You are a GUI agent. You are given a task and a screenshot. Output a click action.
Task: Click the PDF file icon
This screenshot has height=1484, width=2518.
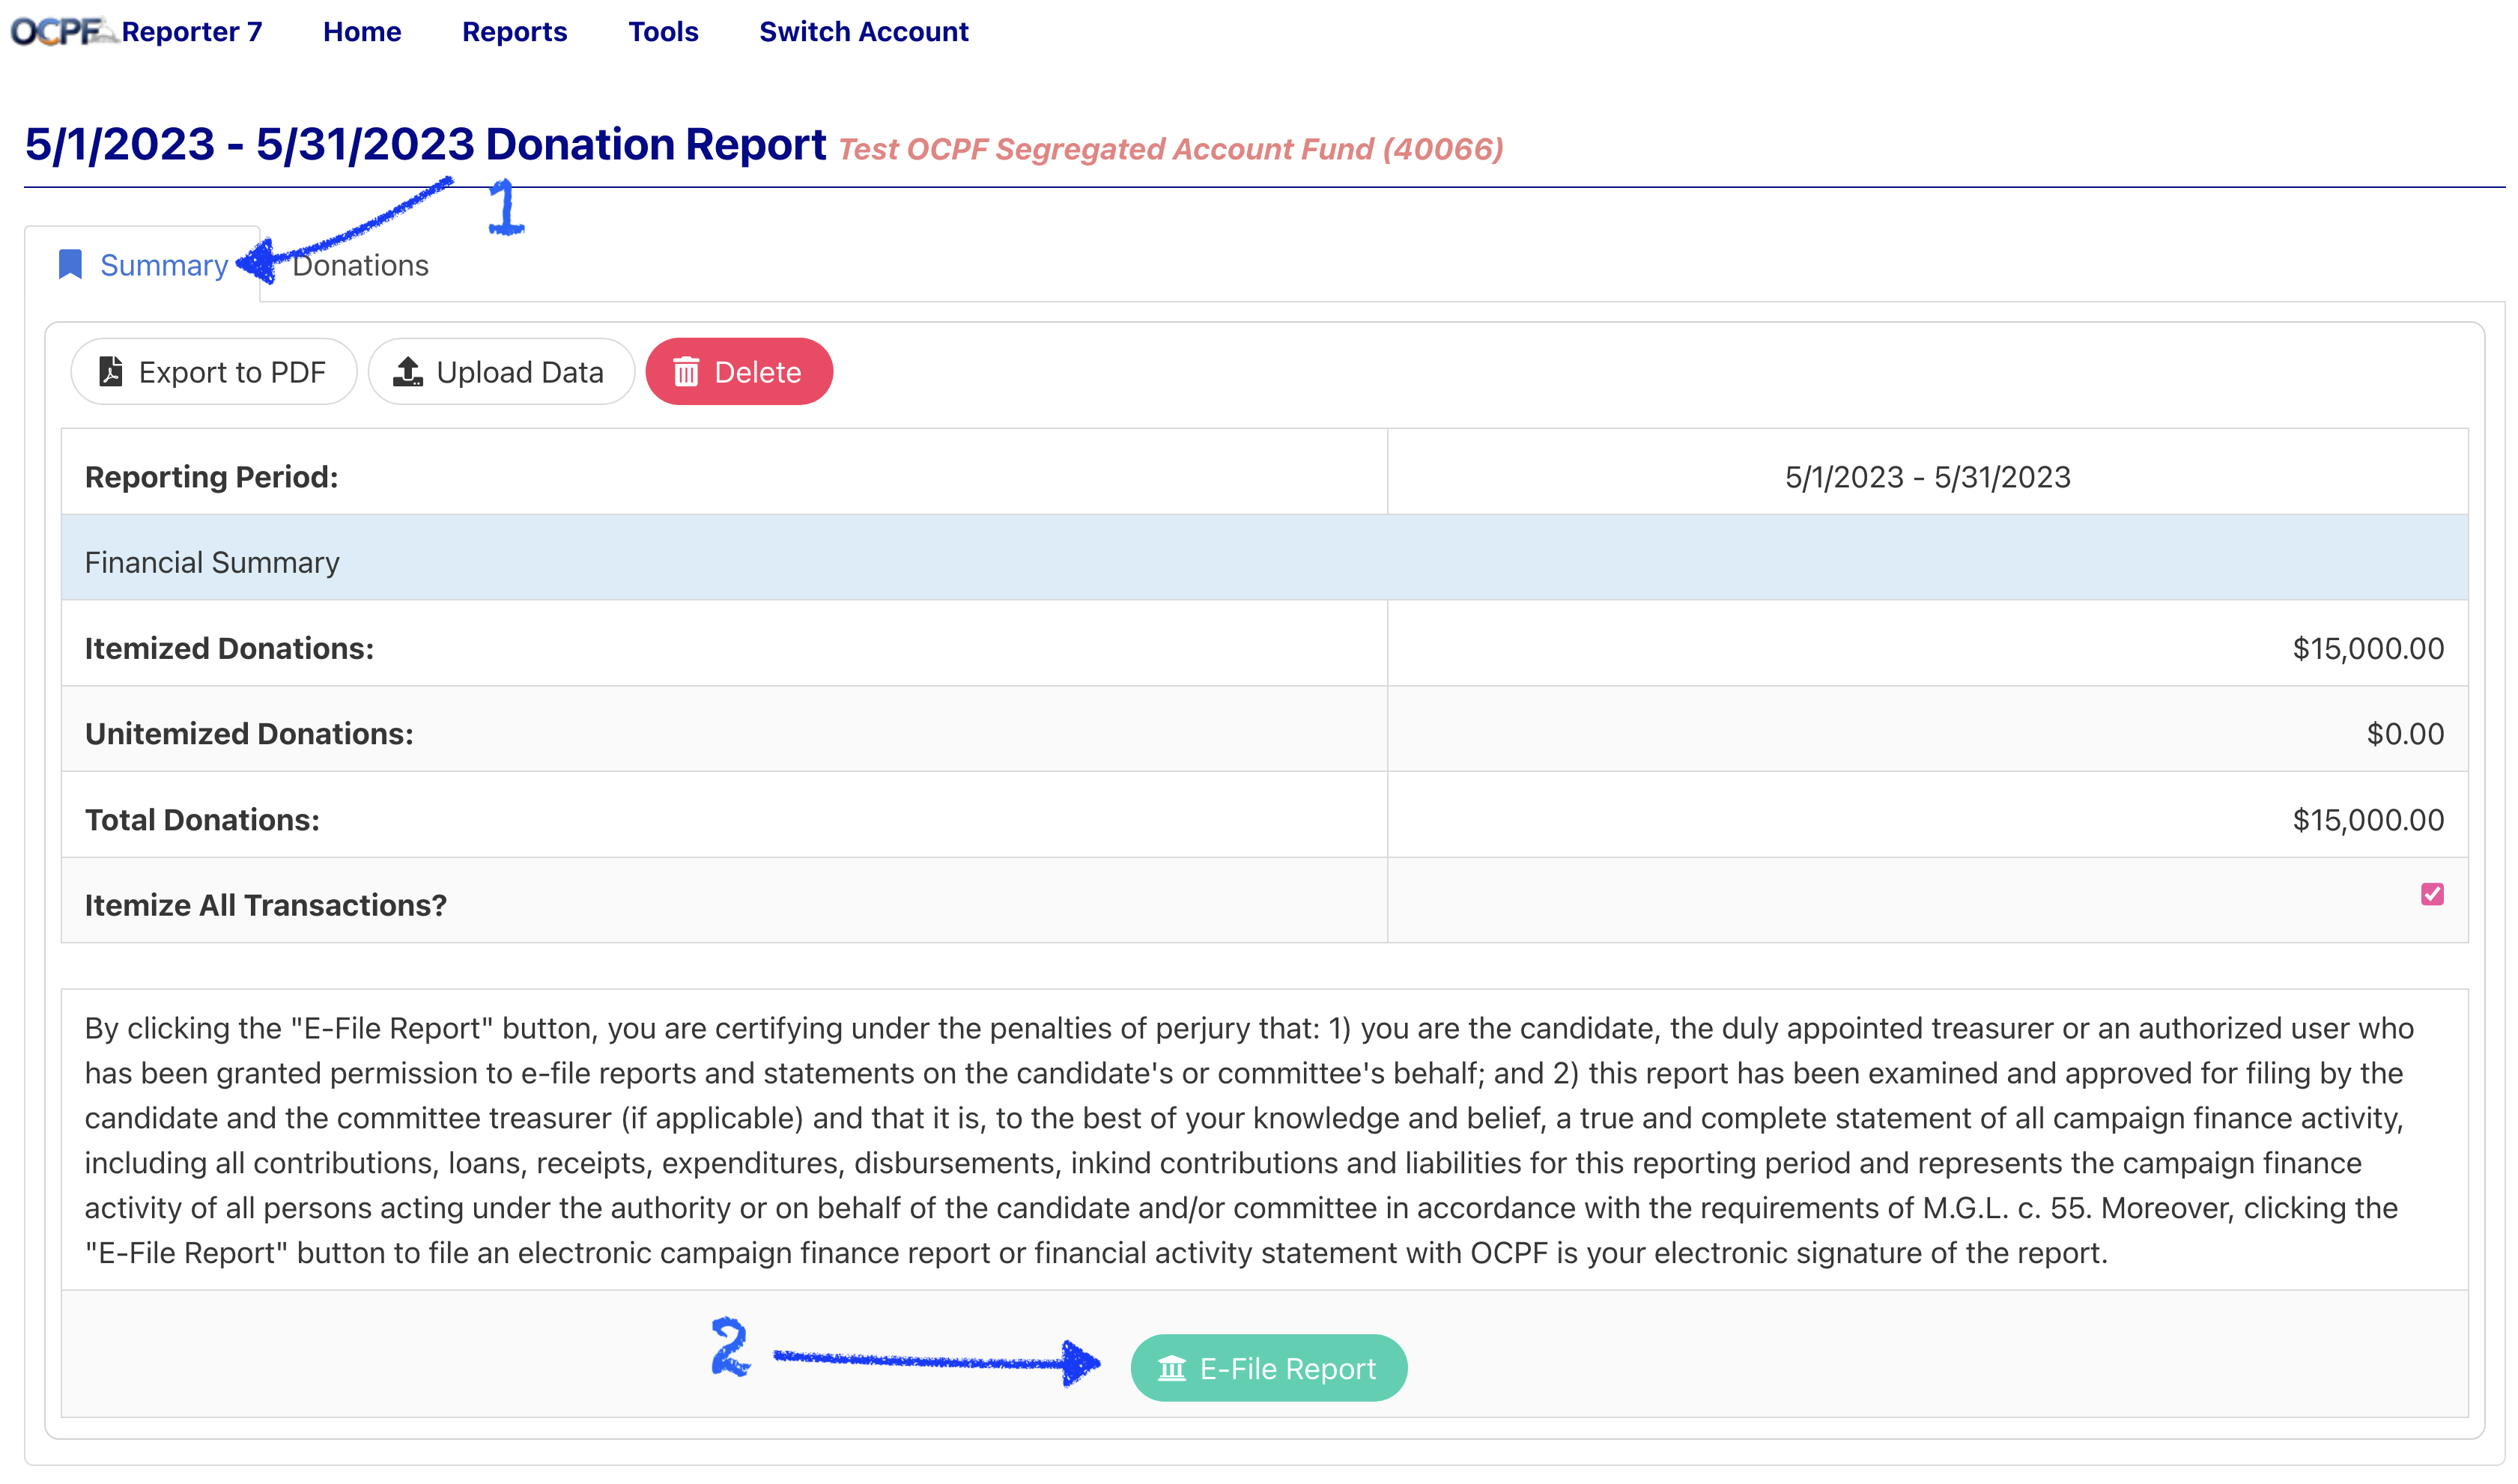(111, 372)
